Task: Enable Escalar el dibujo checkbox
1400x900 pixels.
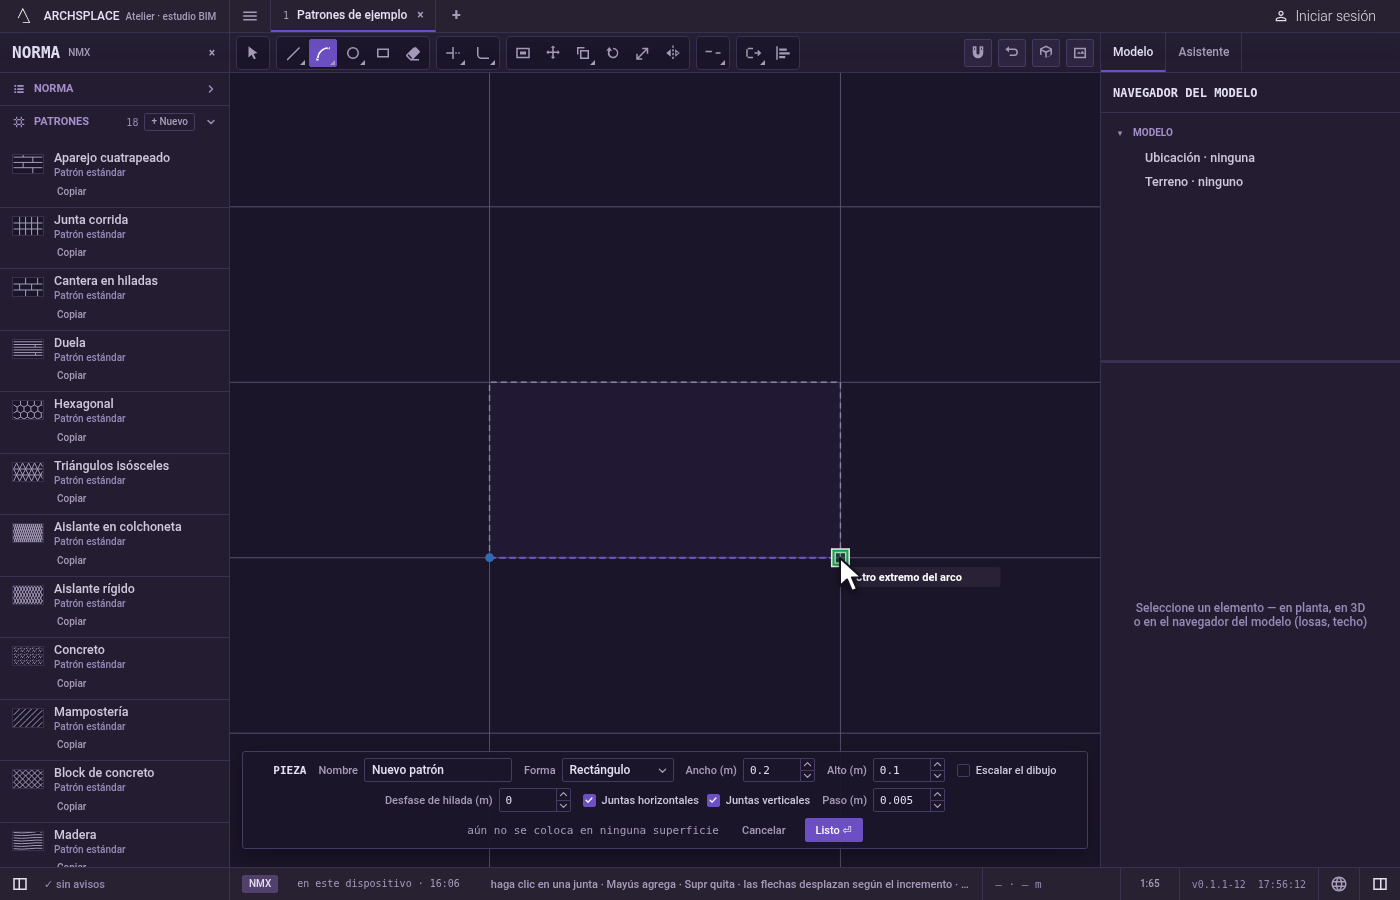Action: [963, 770]
